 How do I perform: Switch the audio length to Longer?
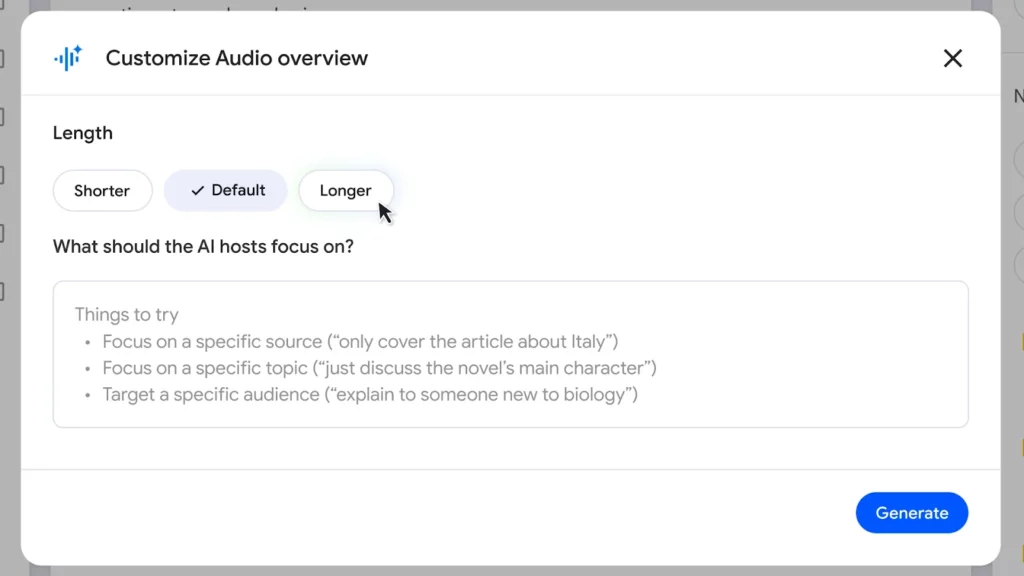pyautogui.click(x=345, y=190)
